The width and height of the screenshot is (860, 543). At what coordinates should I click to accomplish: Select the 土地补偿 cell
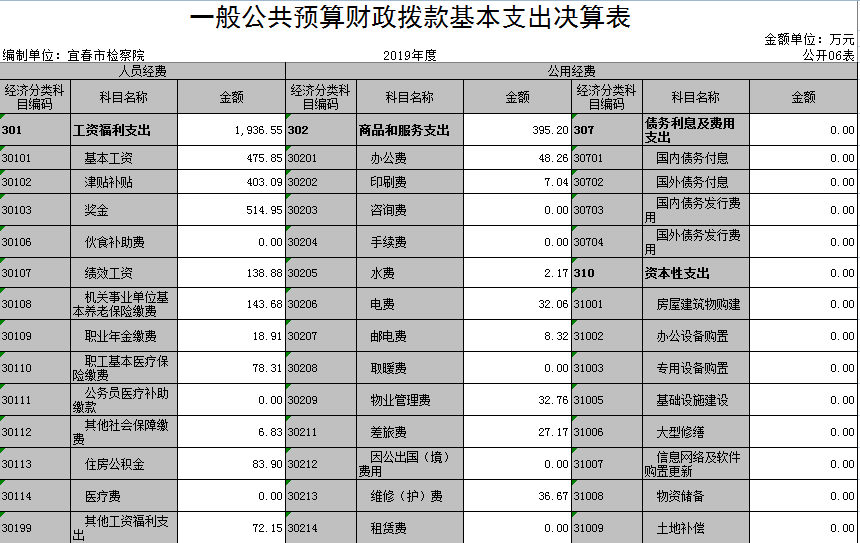[696, 528]
